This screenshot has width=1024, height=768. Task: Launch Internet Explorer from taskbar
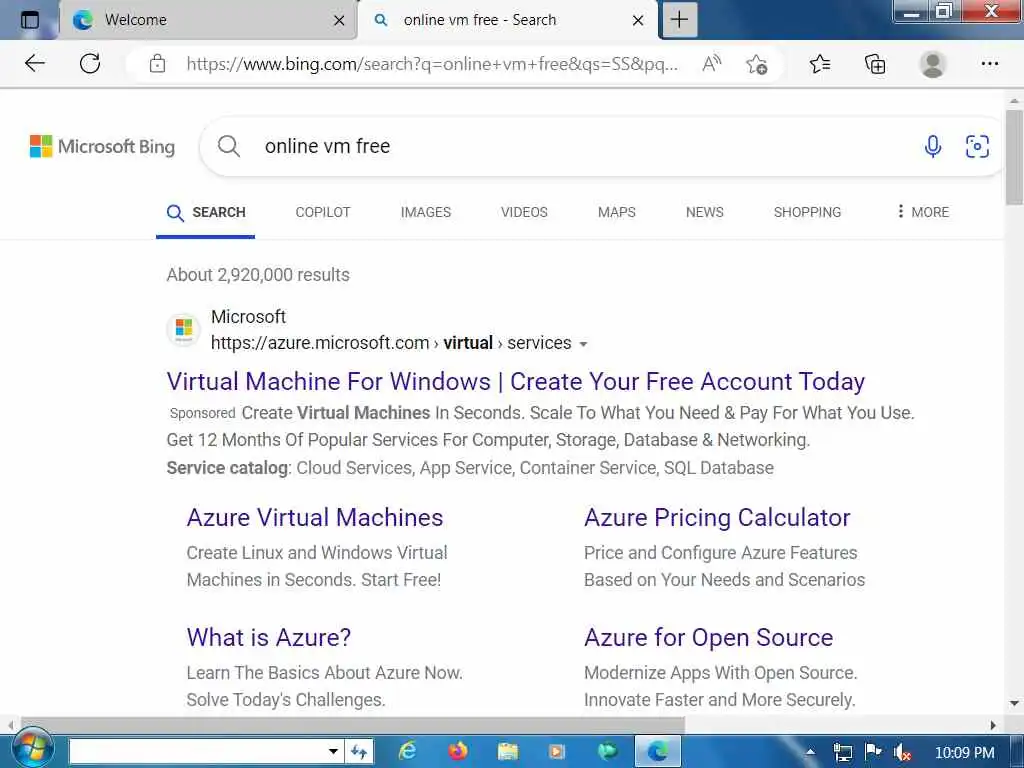coord(407,752)
